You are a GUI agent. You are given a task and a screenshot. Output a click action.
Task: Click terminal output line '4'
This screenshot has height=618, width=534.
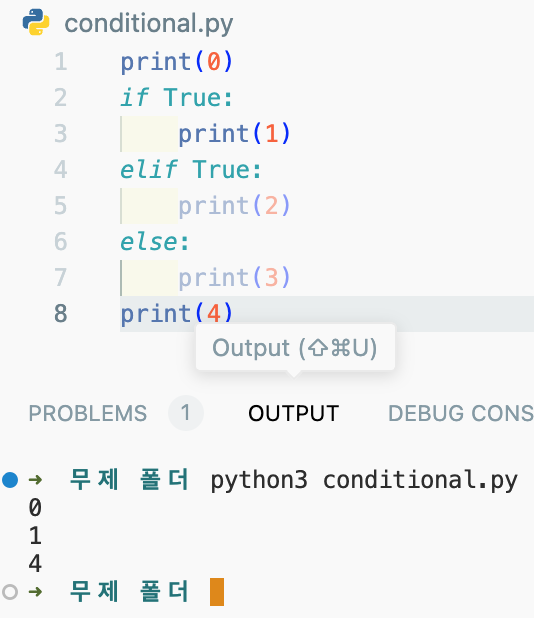(35, 564)
